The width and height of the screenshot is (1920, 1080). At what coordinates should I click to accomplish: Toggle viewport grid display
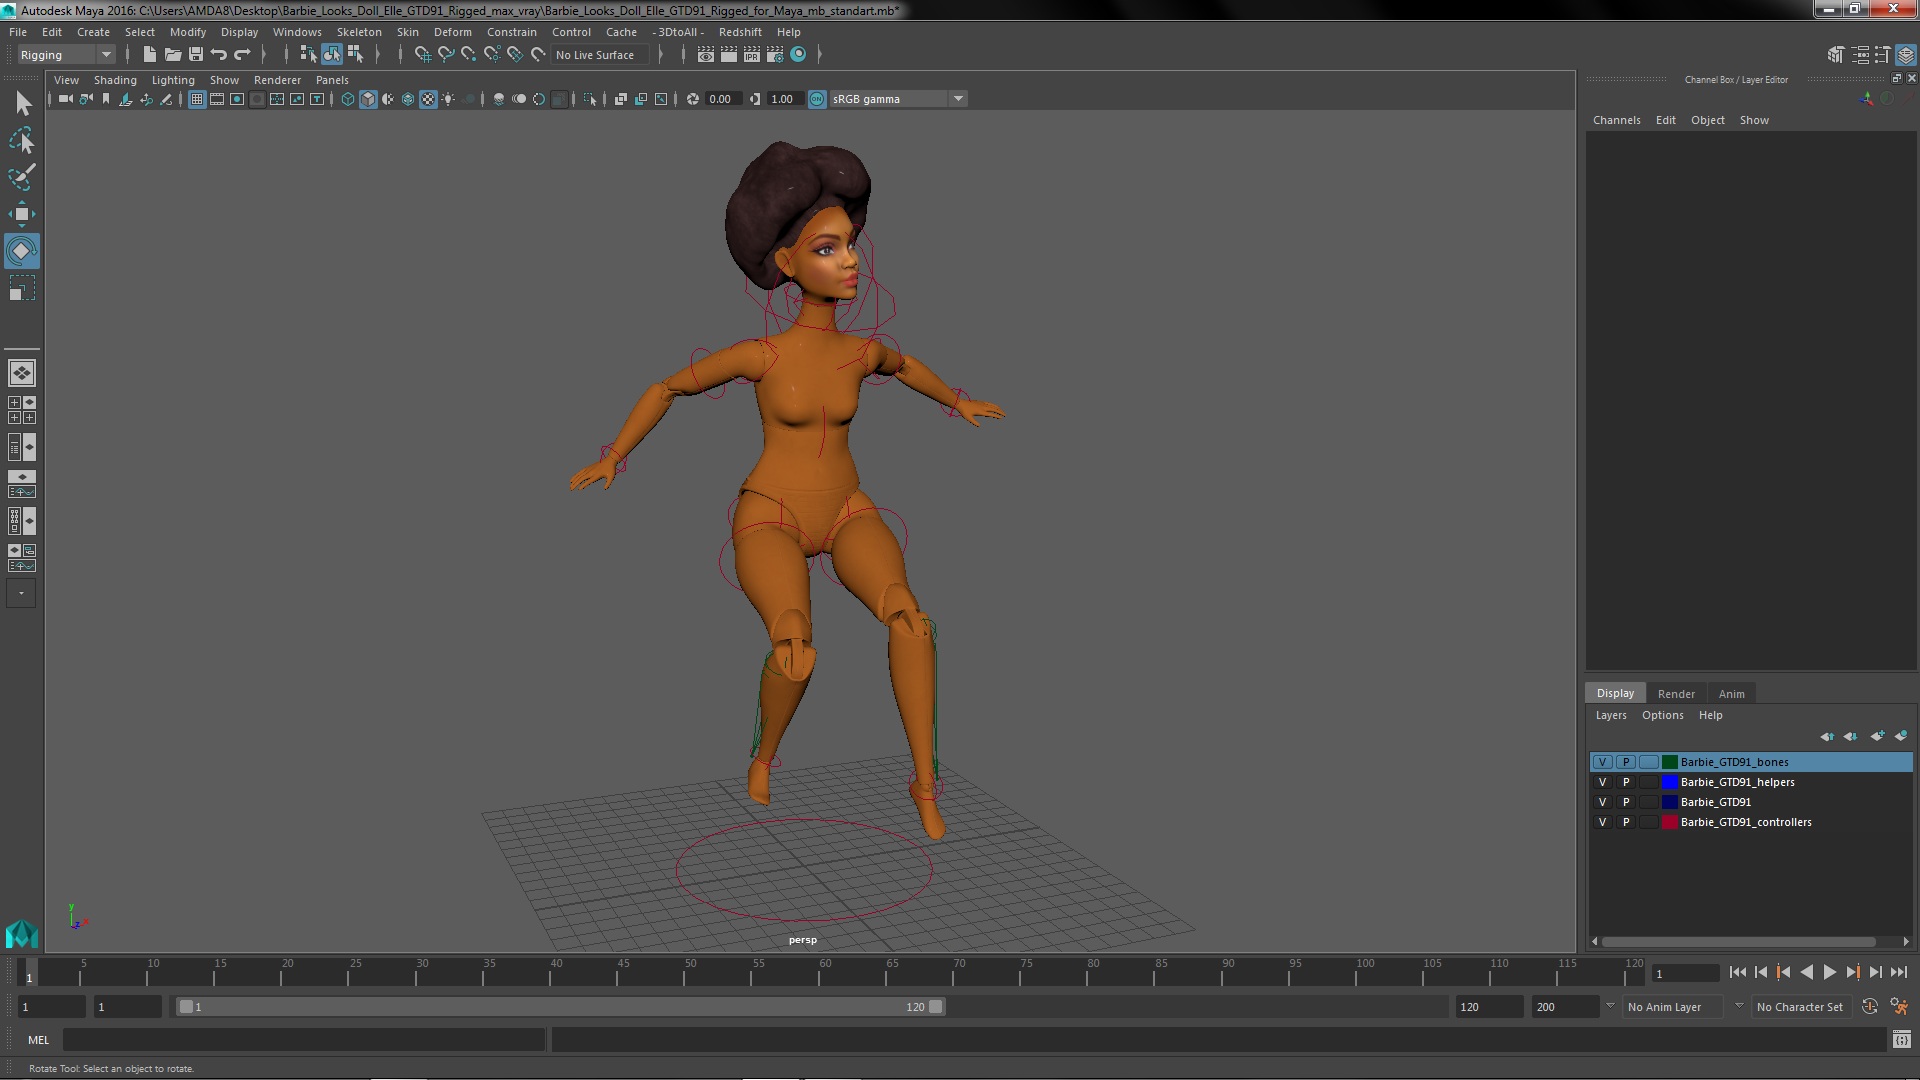(x=197, y=99)
